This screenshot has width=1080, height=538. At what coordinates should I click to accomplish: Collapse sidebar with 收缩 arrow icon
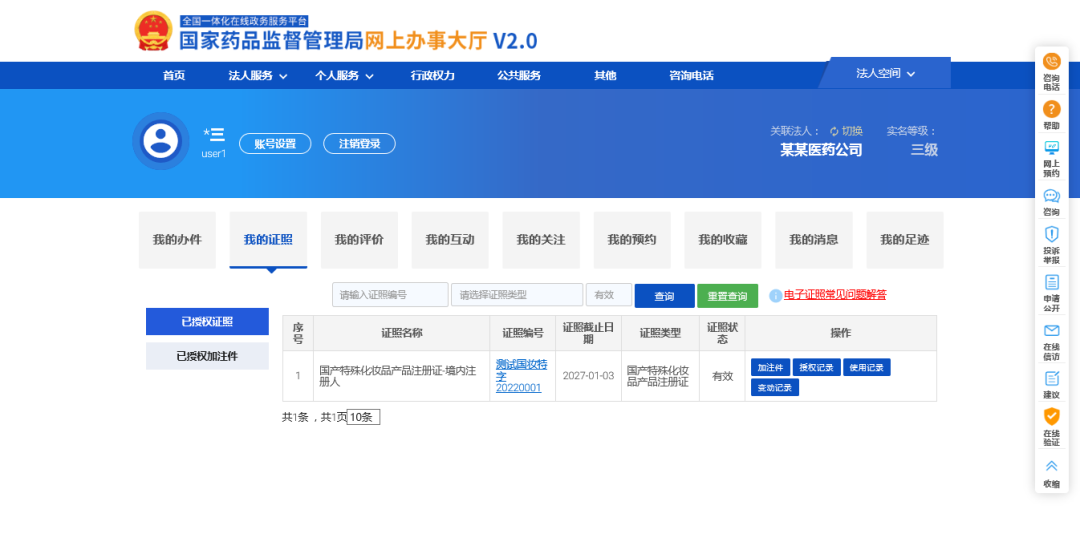[x=1051, y=466]
